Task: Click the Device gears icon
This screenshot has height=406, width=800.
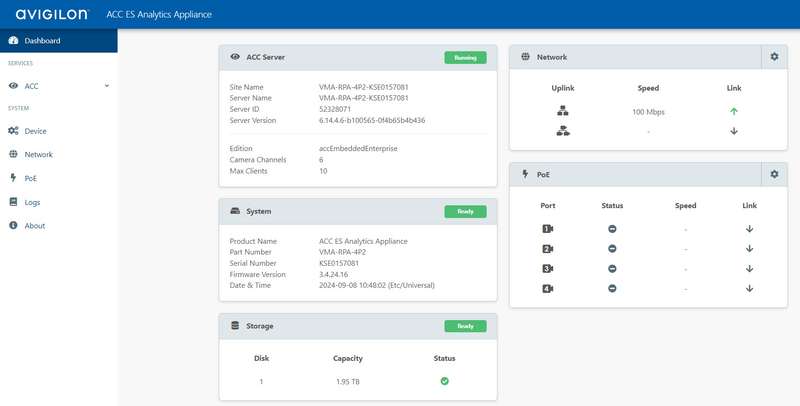Action: [13, 131]
